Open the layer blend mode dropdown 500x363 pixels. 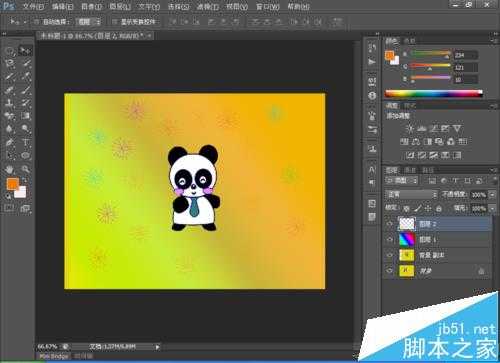point(411,194)
